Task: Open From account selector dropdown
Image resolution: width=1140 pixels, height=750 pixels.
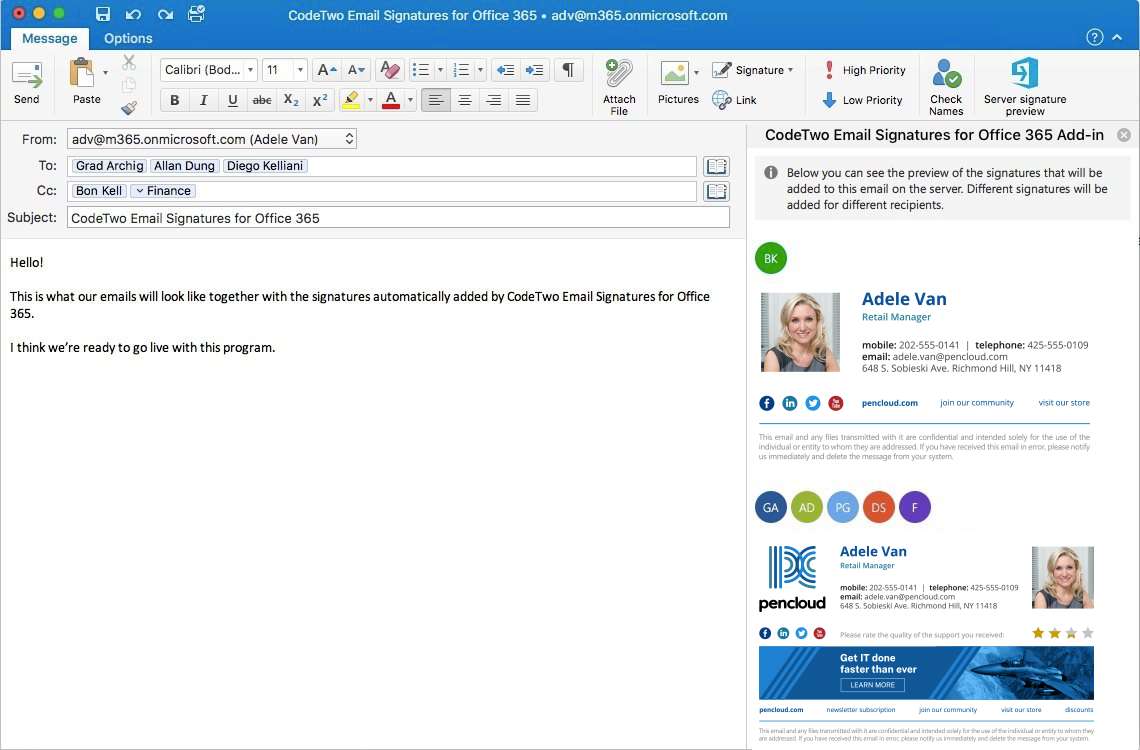Action: (x=349, y=139)
